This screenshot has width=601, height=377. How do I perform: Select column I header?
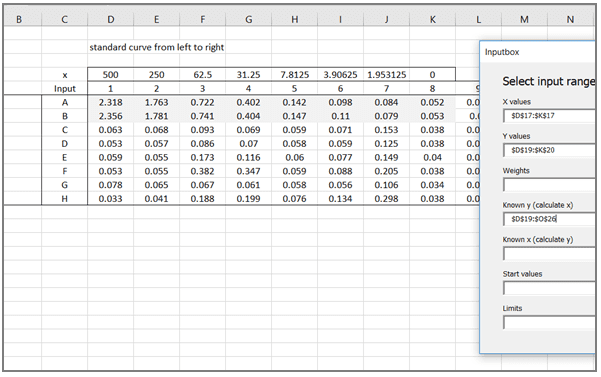coord(340,19)
